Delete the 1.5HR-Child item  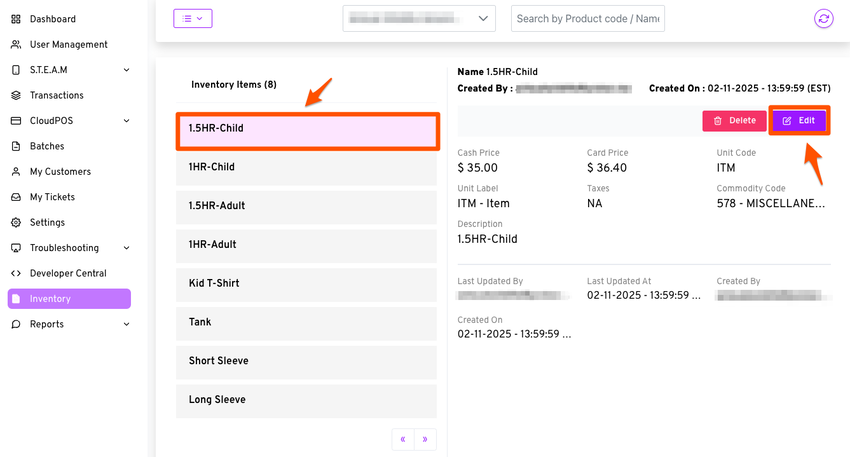pyautogui.click(x=735, y=121)
